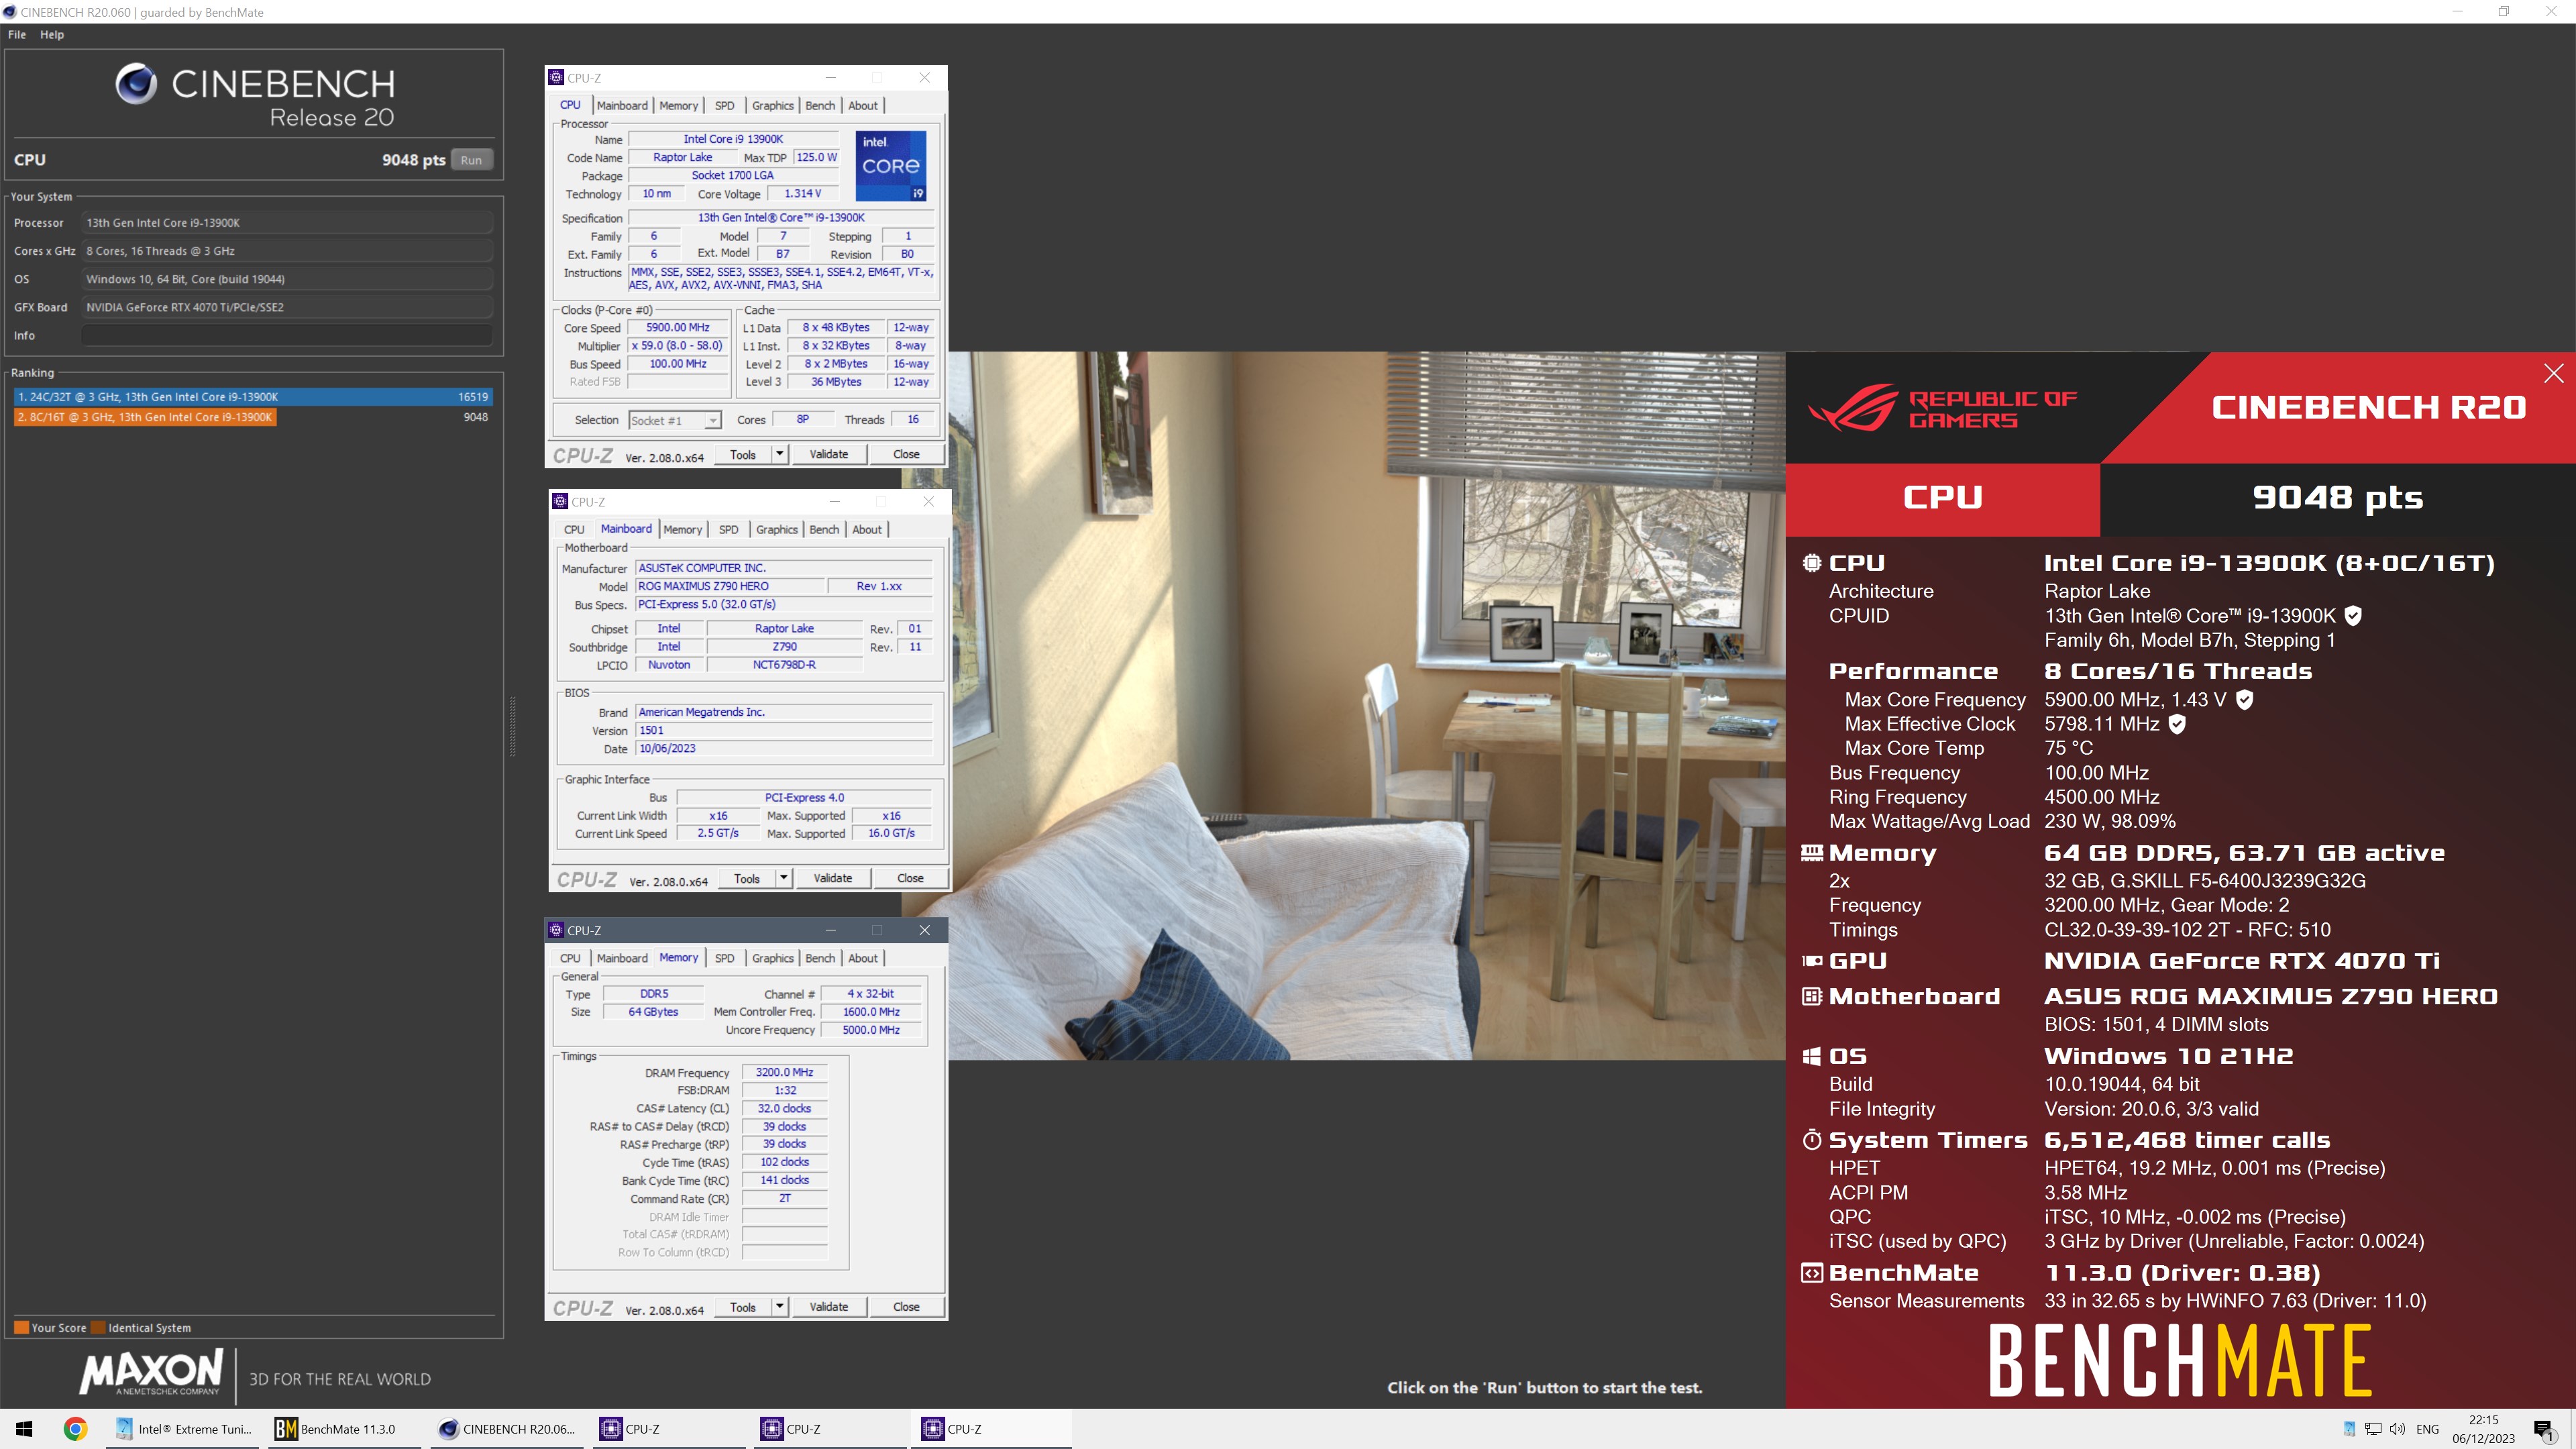
Task: Click the shield icon beside Max Effective Clock
Action: point(2177,724)
